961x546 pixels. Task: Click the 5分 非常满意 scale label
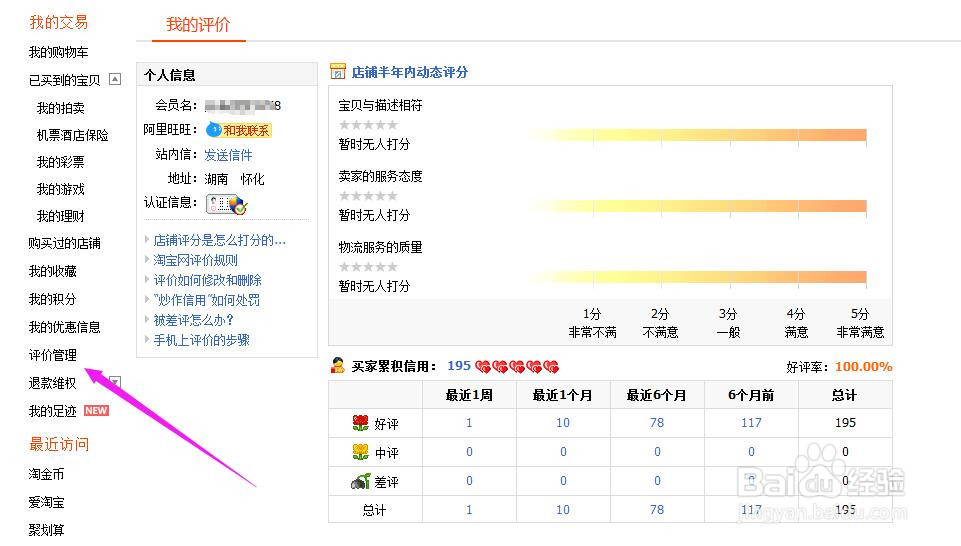coord(860,323)
